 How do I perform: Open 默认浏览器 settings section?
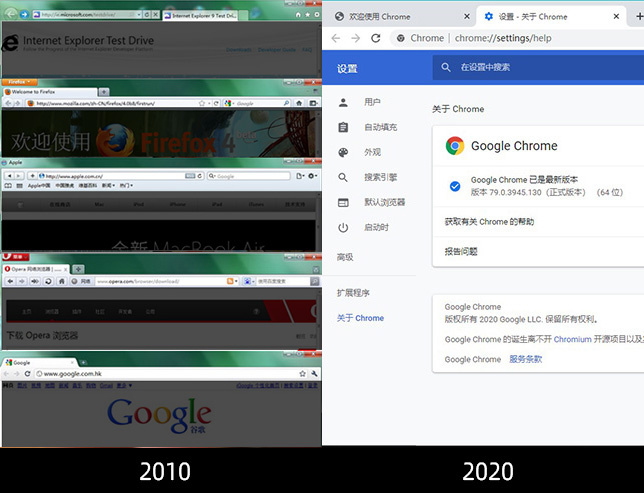click(384, 202)
